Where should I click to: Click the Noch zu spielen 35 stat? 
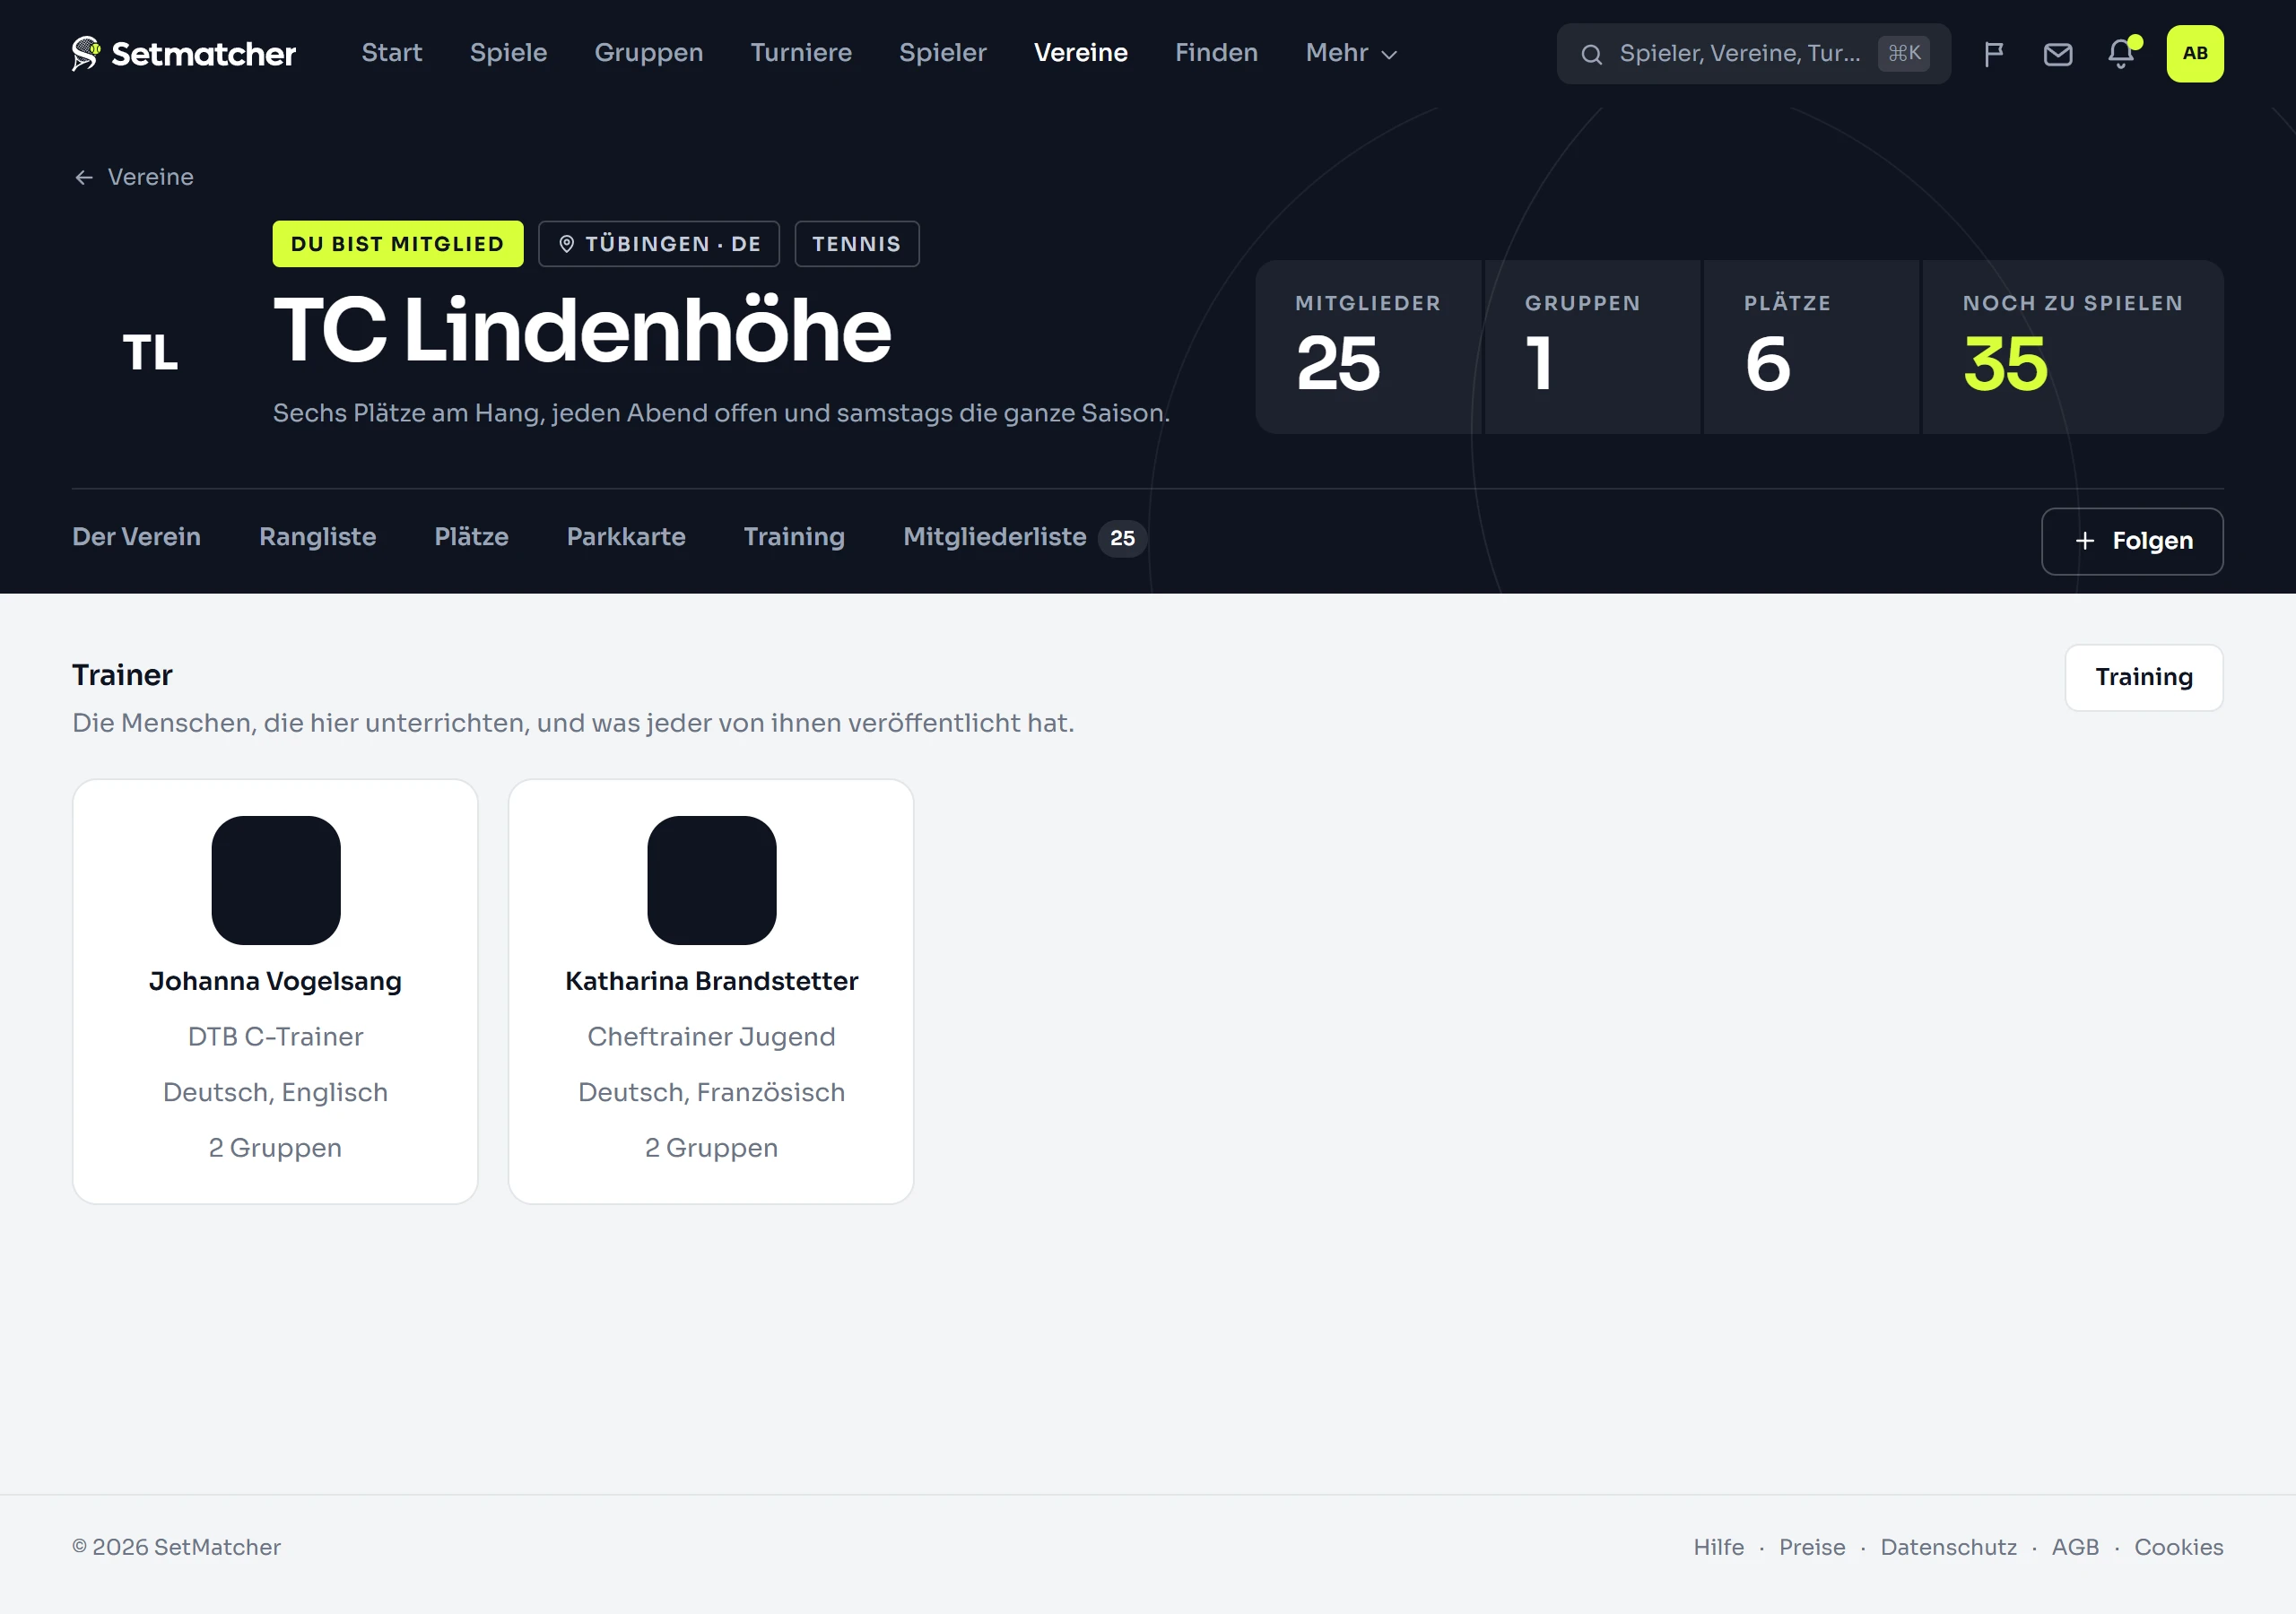tap(2072, 347)
